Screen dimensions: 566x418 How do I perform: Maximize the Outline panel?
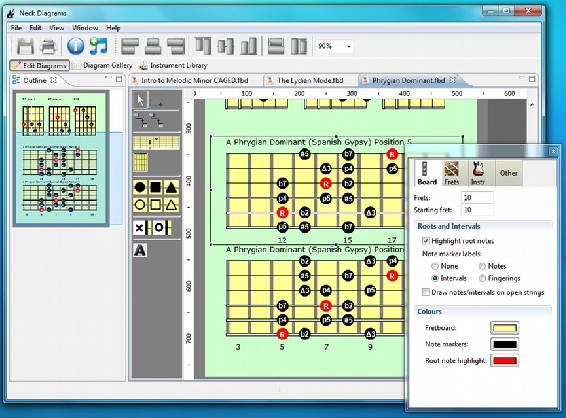[x=119, y=79]
